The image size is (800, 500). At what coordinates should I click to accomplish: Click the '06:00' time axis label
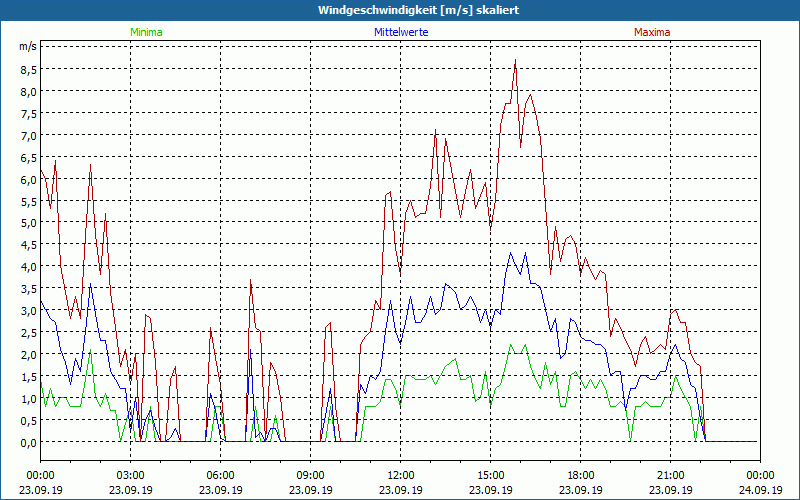point(220,476)
